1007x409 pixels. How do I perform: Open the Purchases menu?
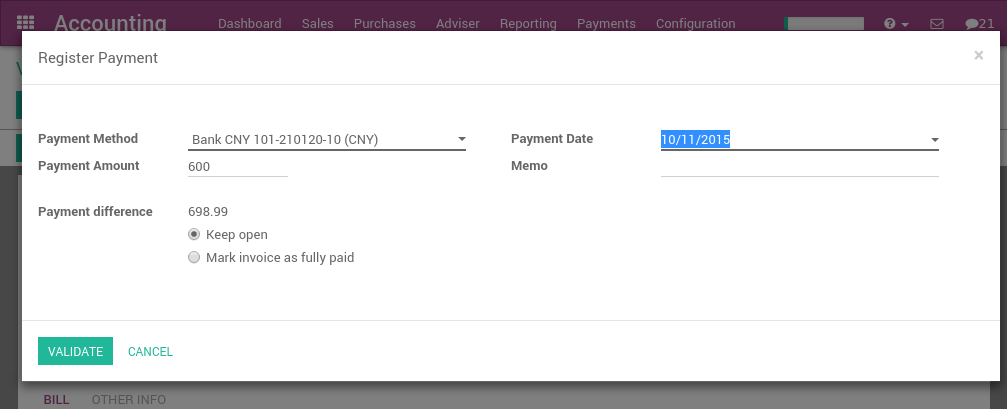click(384, 23)
